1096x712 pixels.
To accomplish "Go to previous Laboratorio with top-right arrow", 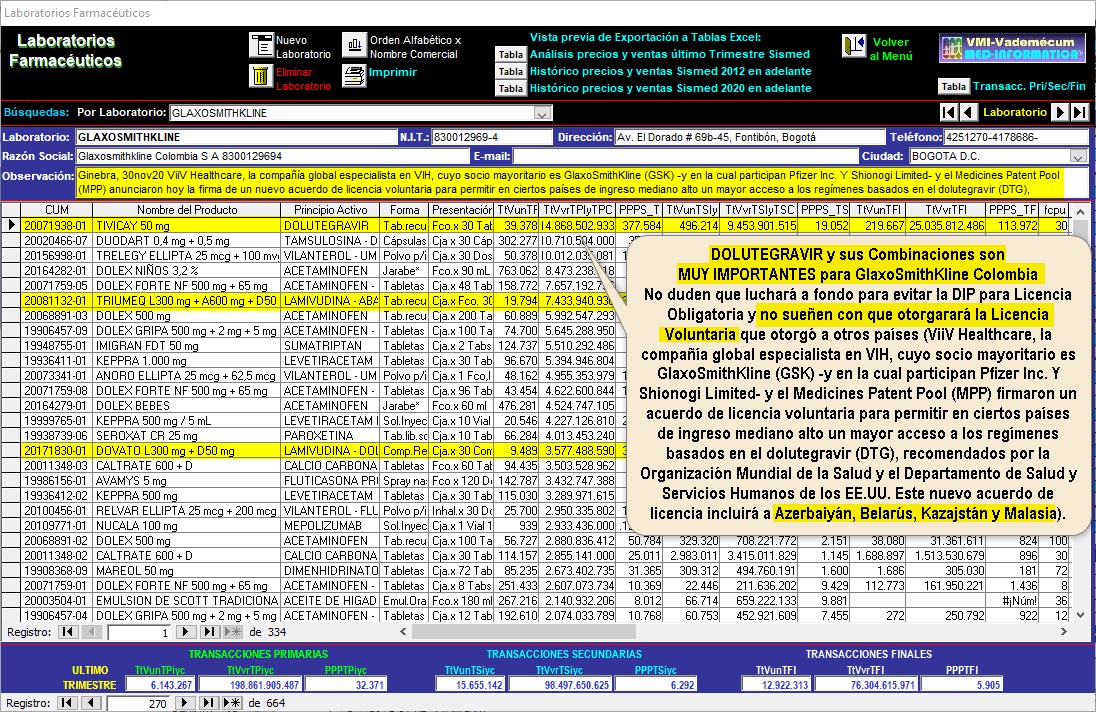I will pyautogui.click(x=968, y=112).
